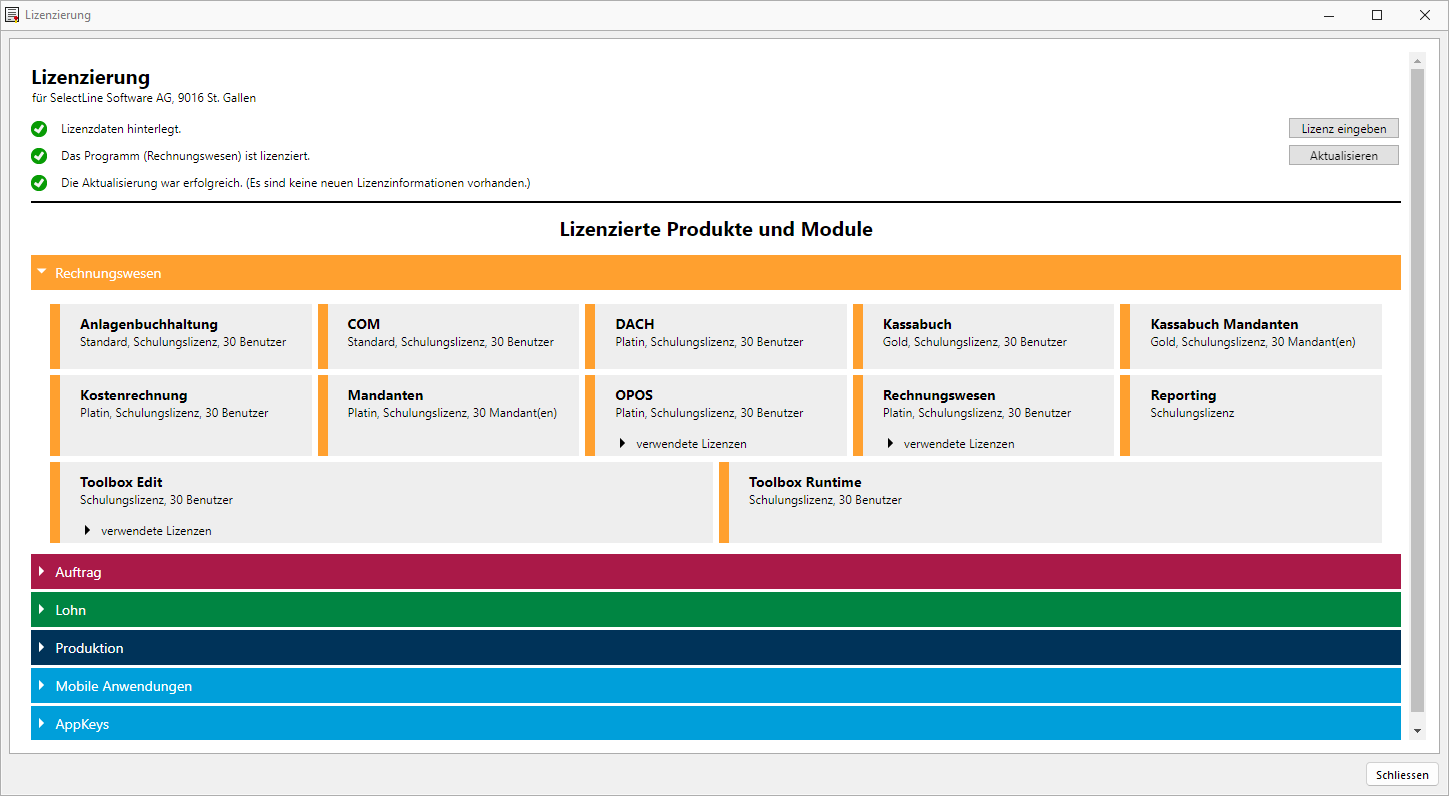Select the DACH module card title
This screenshot has height=796, width=1449.
tap(635, 324)
